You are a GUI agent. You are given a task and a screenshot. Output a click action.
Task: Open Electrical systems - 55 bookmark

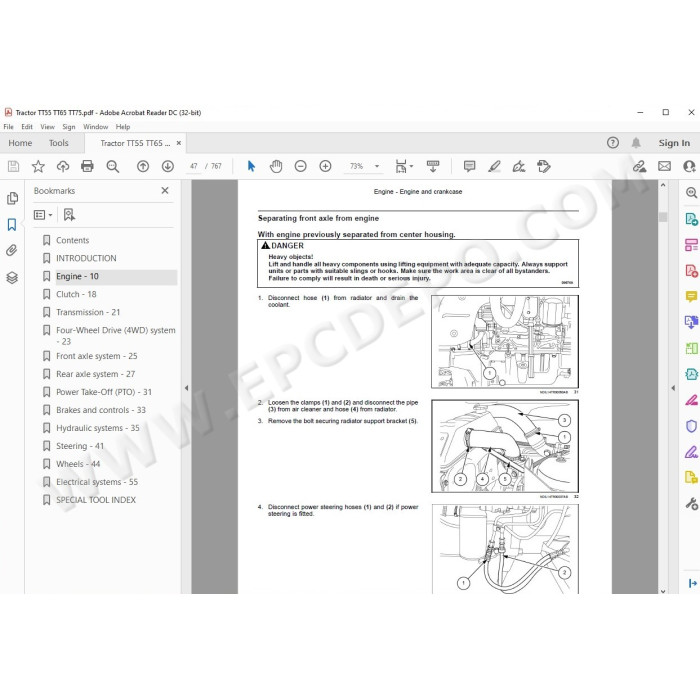(x=97, y=482)
